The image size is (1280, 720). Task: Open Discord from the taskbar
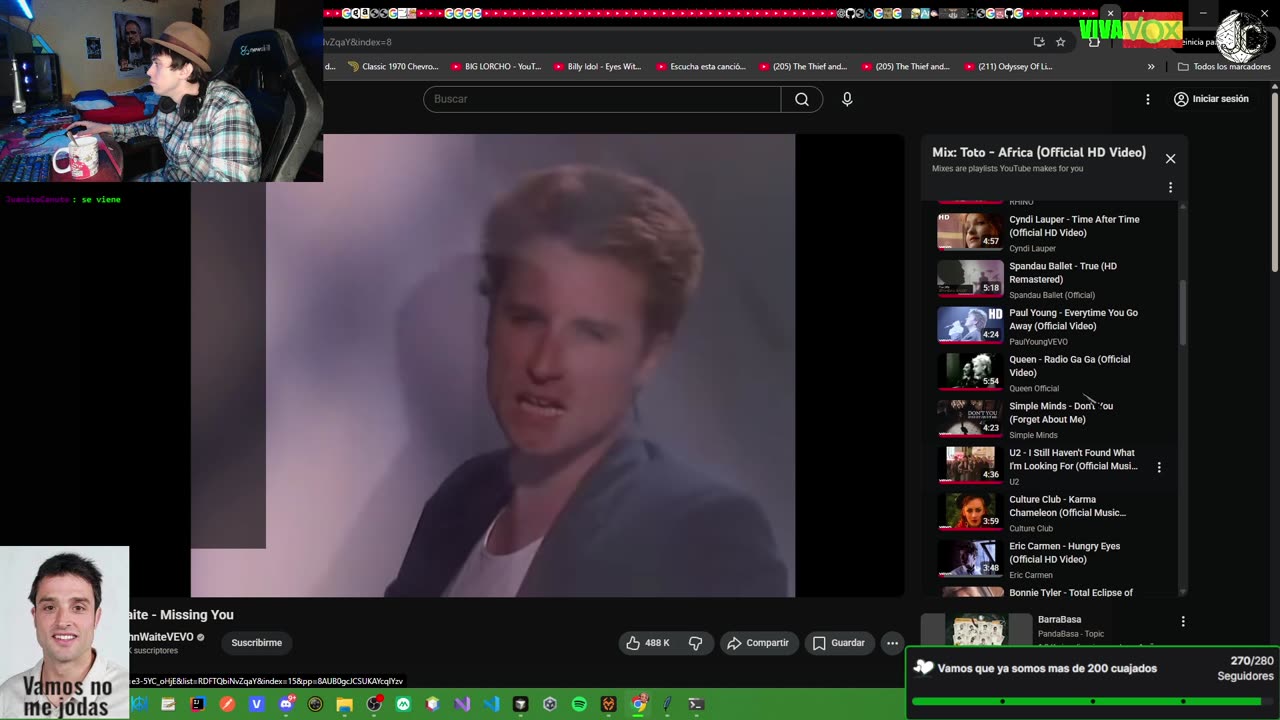286,704
